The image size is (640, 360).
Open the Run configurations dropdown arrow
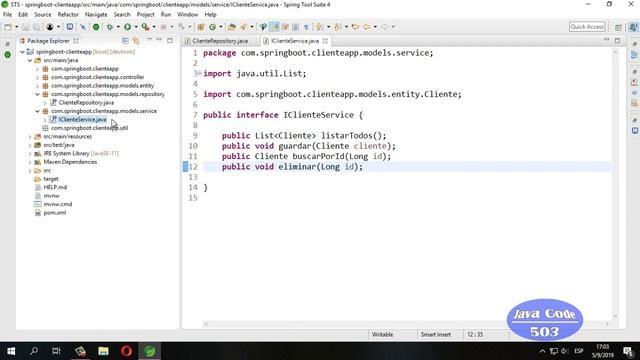tap(136, 27)
